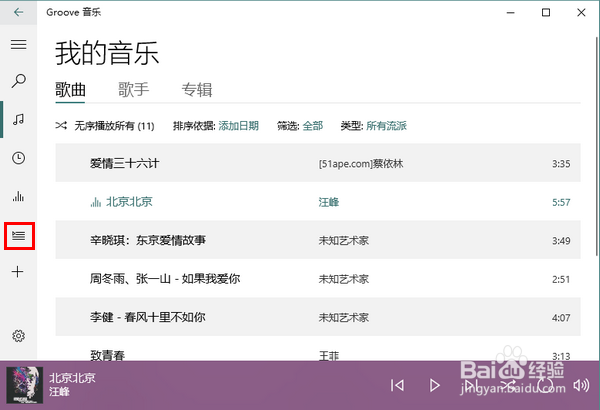Select the song 周冬雨、张一山 - 如果我爱你
This screenshot has width=600, height=410.
click(165, 279)
